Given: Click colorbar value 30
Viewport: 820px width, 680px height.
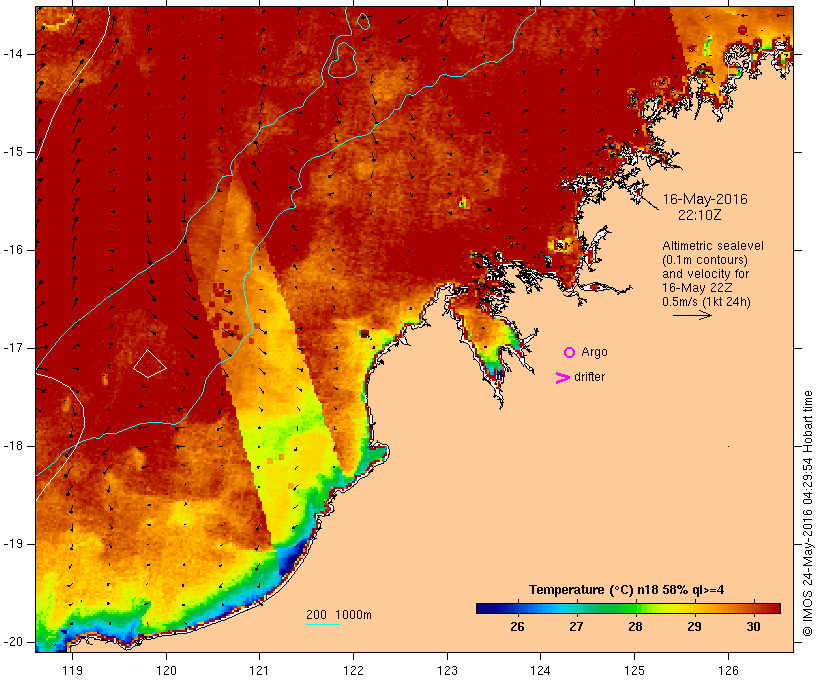Looking at the screenshot, I should click(x=753, y=627).
